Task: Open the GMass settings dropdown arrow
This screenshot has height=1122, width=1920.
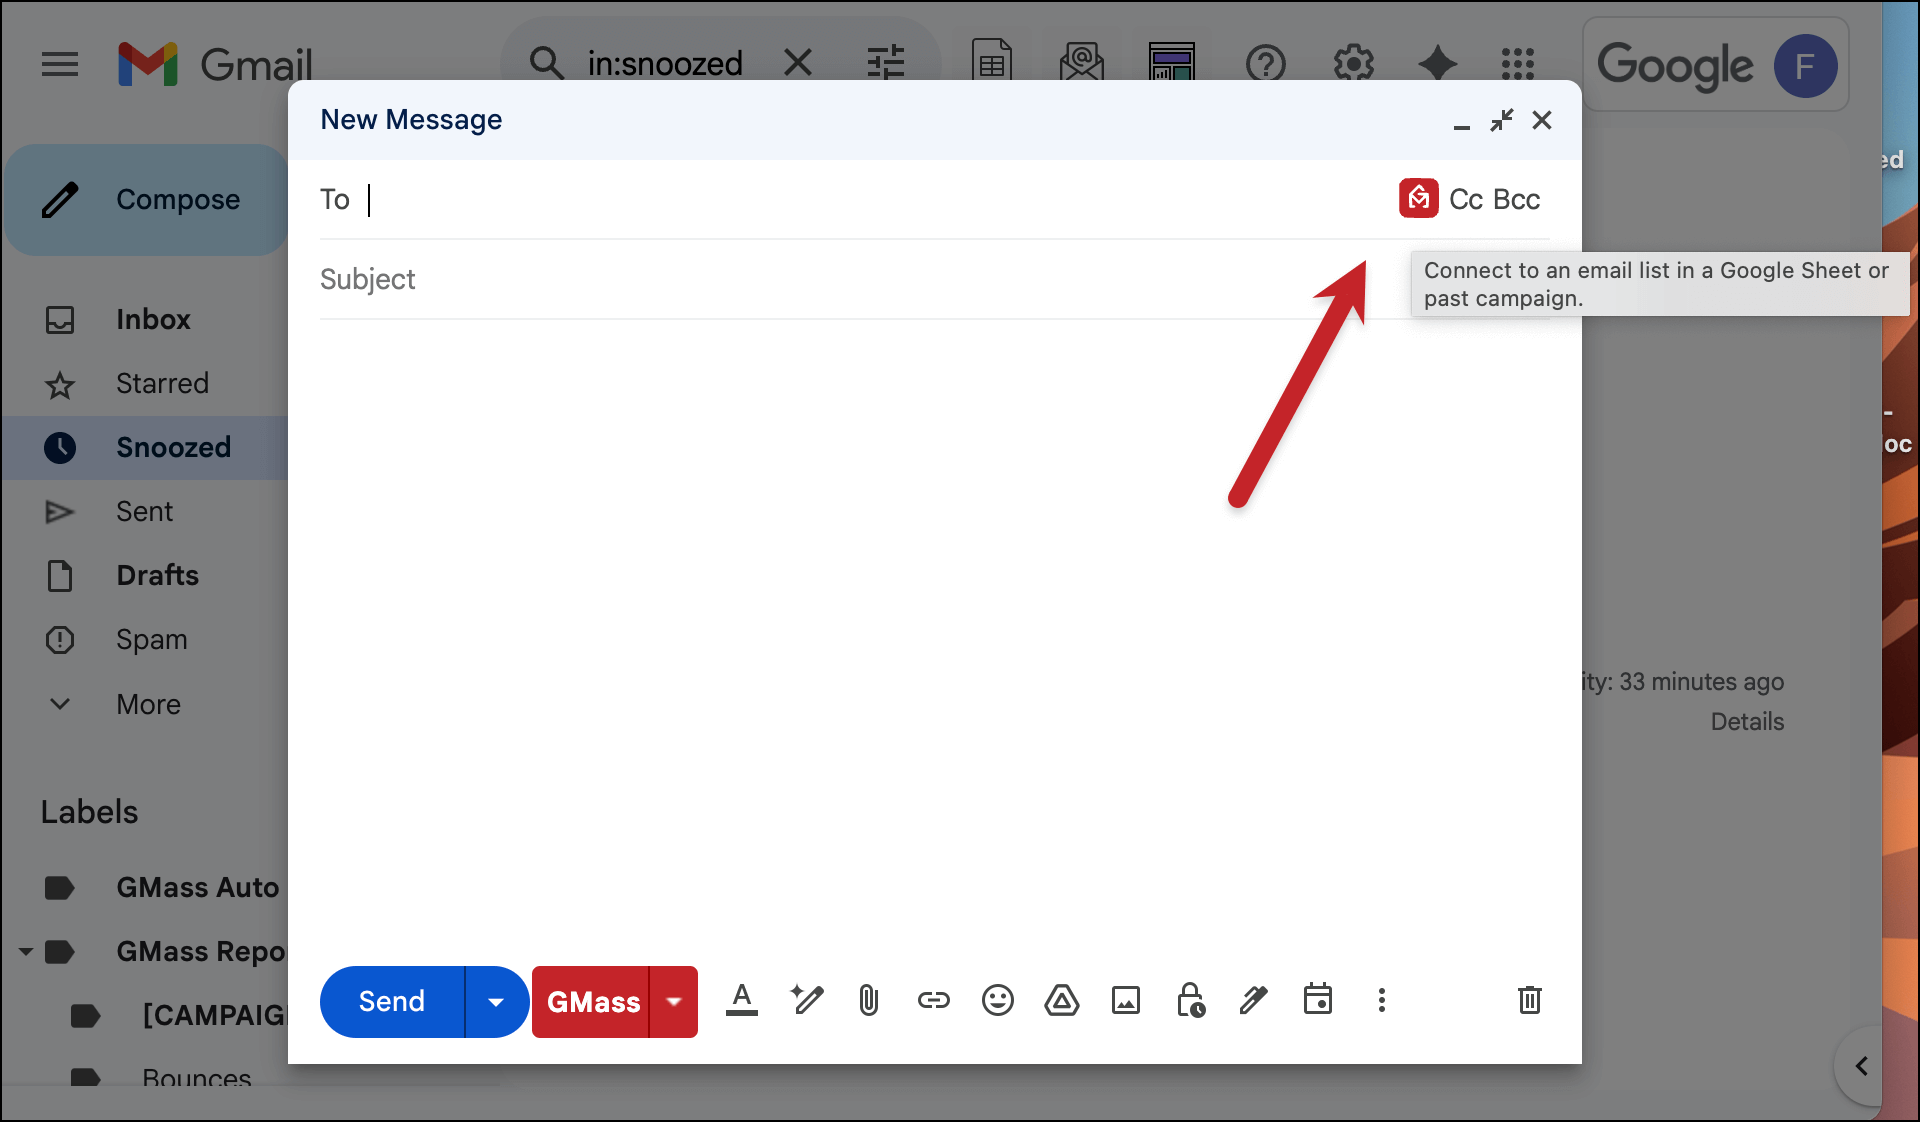Action: click(x=674, y=1002)
